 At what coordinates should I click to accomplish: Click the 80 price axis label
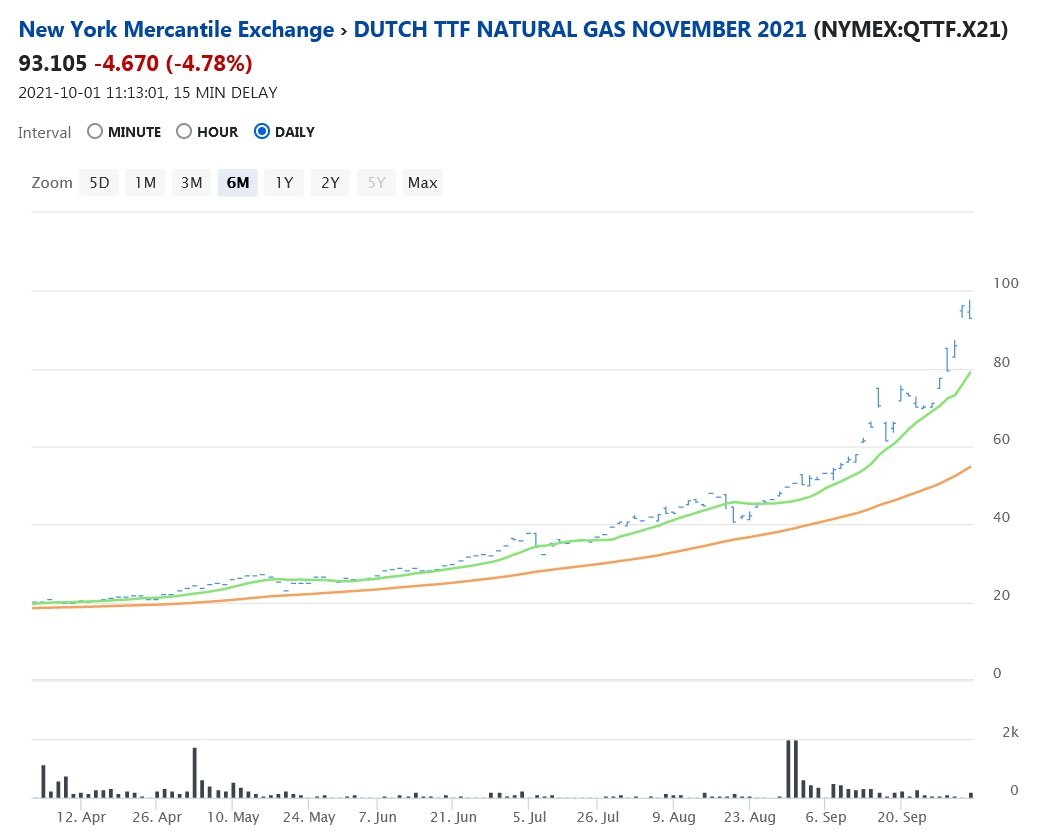pos(1002,362)
